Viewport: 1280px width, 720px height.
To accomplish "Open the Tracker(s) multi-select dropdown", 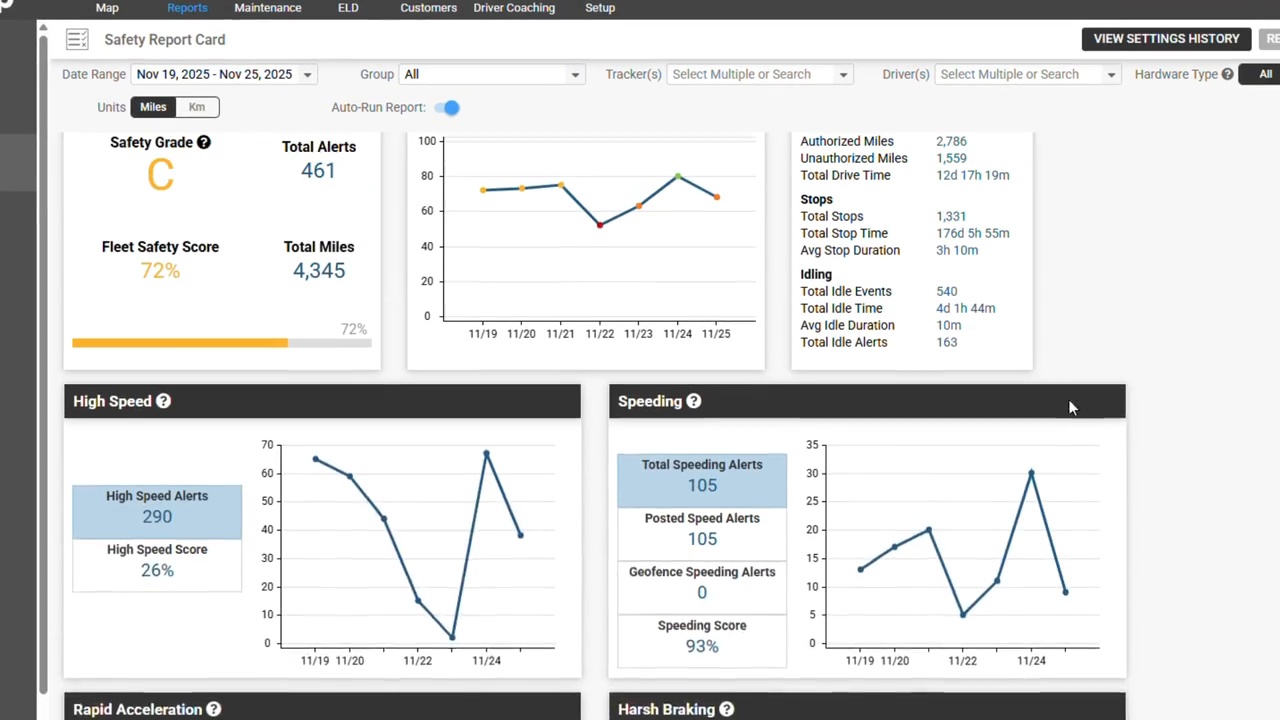I will click(x=759, y=74).
